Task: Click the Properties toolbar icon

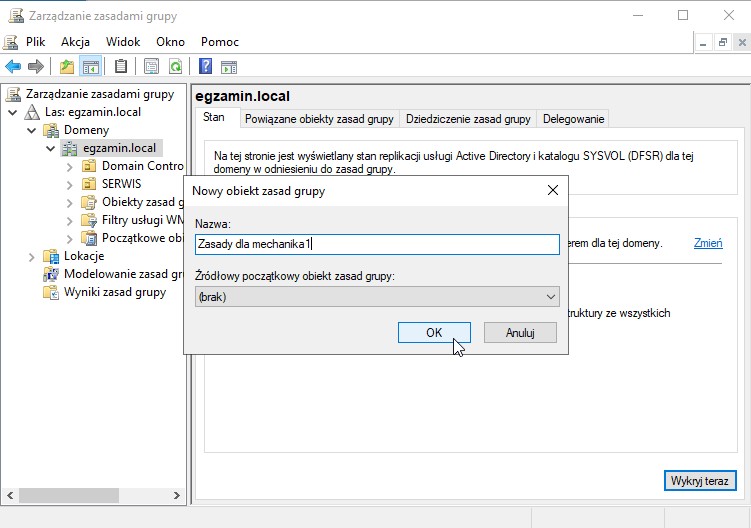Action: coord(151,67)
